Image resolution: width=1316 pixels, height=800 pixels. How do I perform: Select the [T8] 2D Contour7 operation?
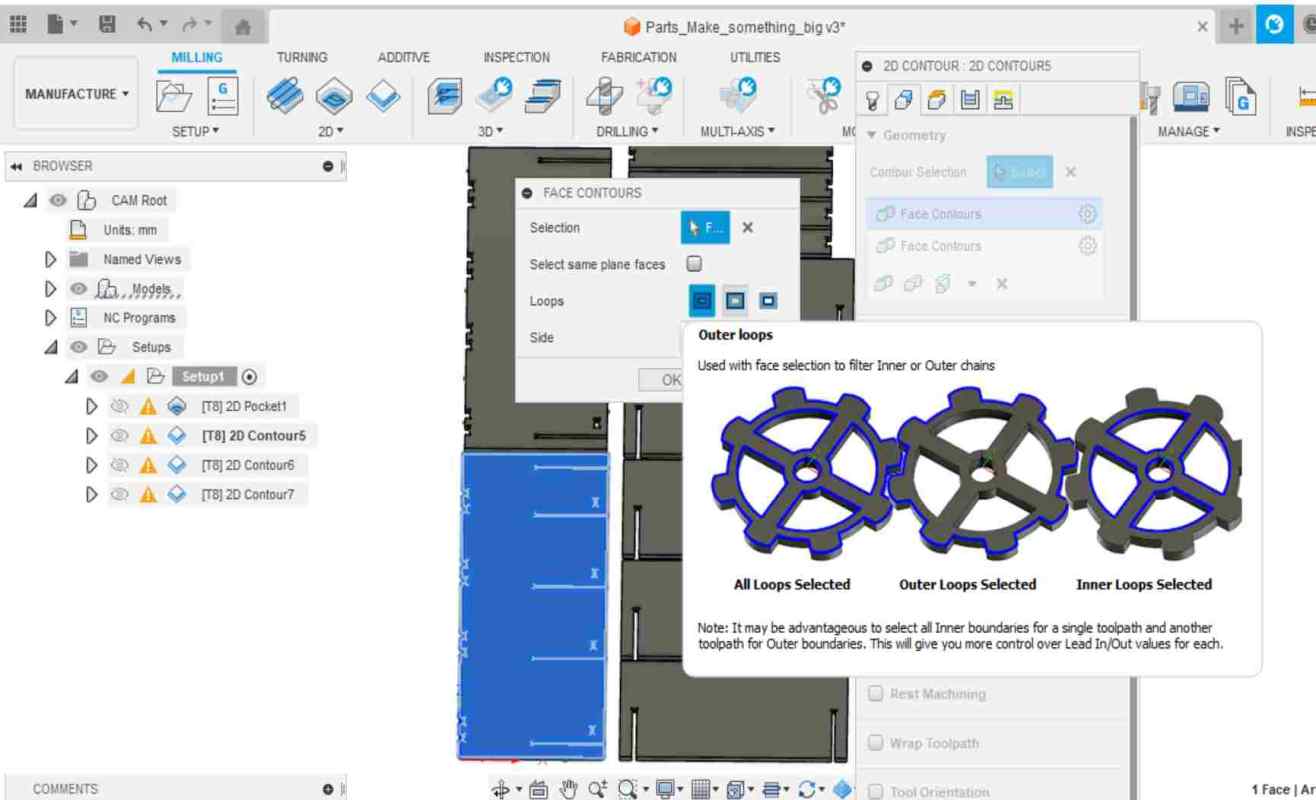(248, 494)
